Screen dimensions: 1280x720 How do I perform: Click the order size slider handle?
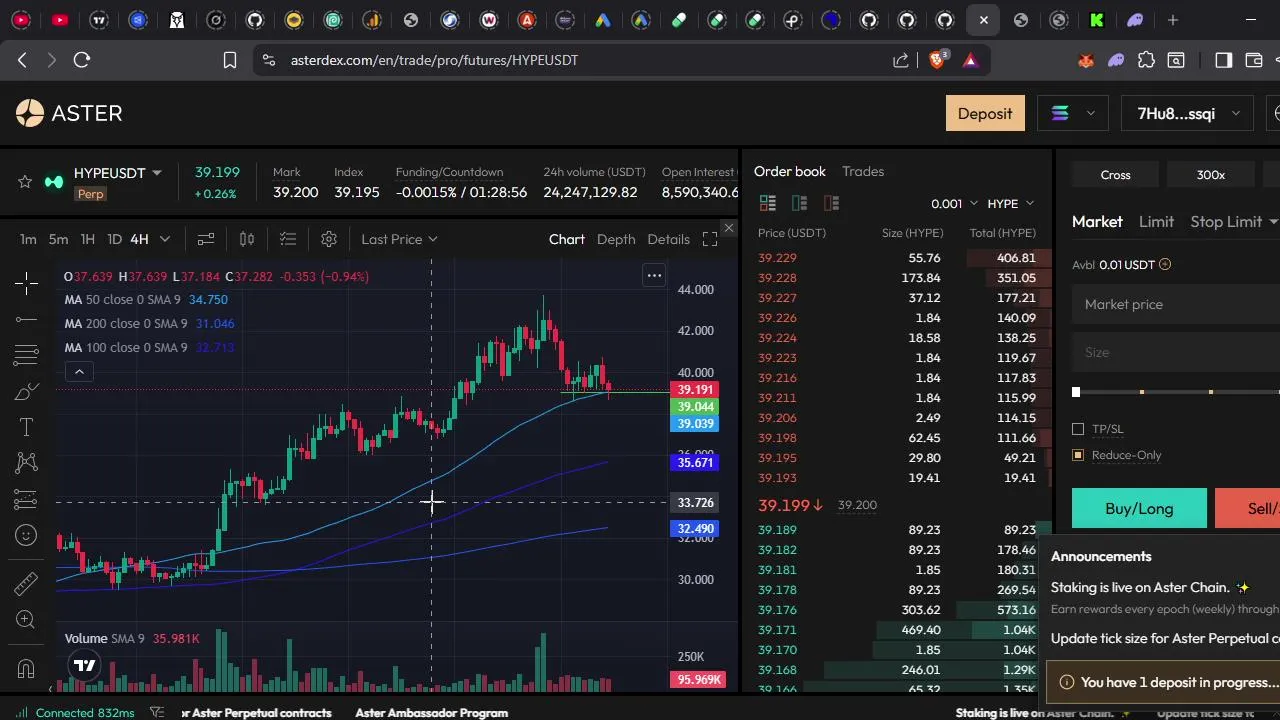click(x=1076, y=392)
